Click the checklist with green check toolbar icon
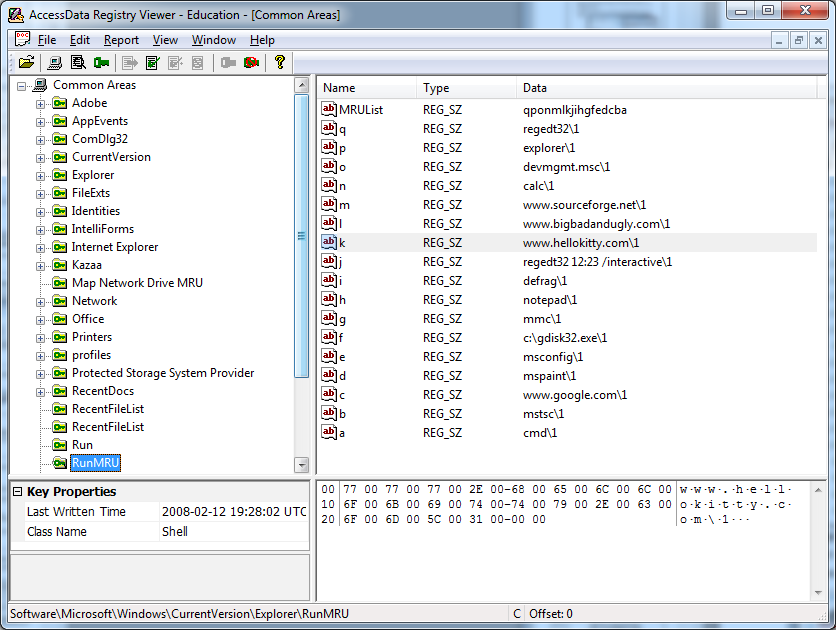 (x=152, y=62)
